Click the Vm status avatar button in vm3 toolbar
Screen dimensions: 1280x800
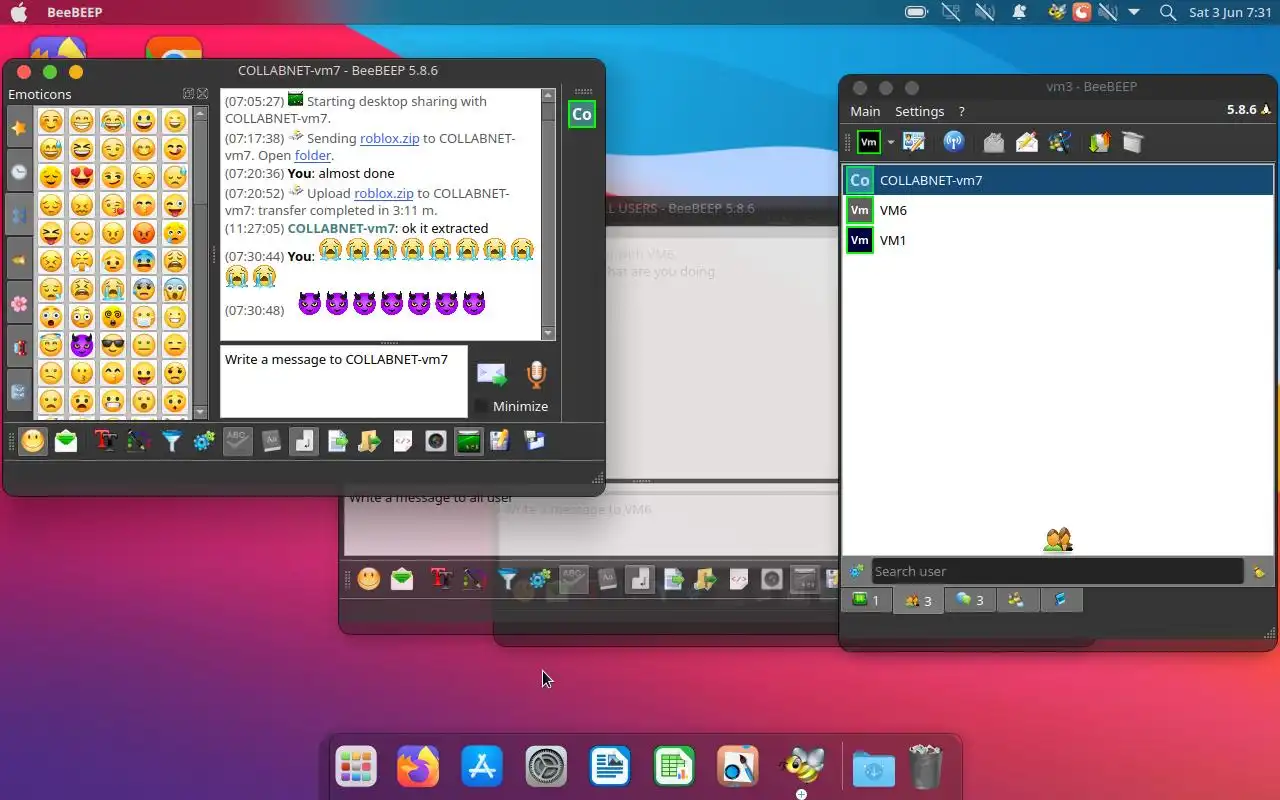tap(869, 142)
